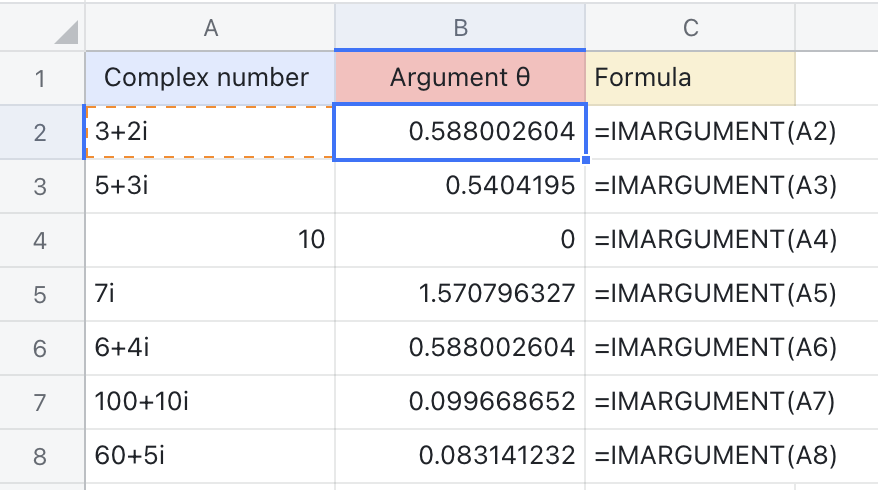The height and width of the screenshot is (490, 878).
Task: Select row 8 header
Action: click(x=40, y=456)
